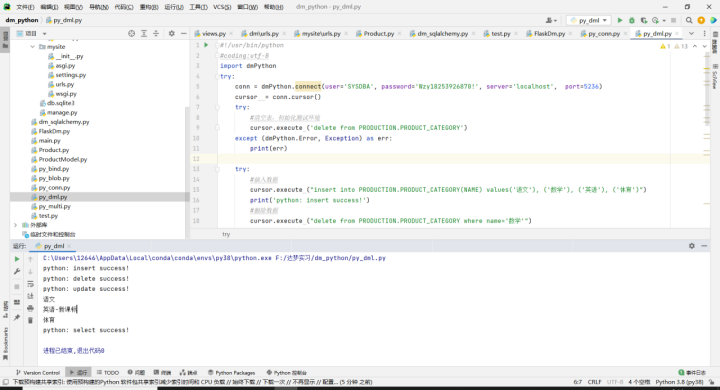This screenshot has height=390, width=720.
Task: Click CRLF line separator in status bar
Action: point(594,382)
